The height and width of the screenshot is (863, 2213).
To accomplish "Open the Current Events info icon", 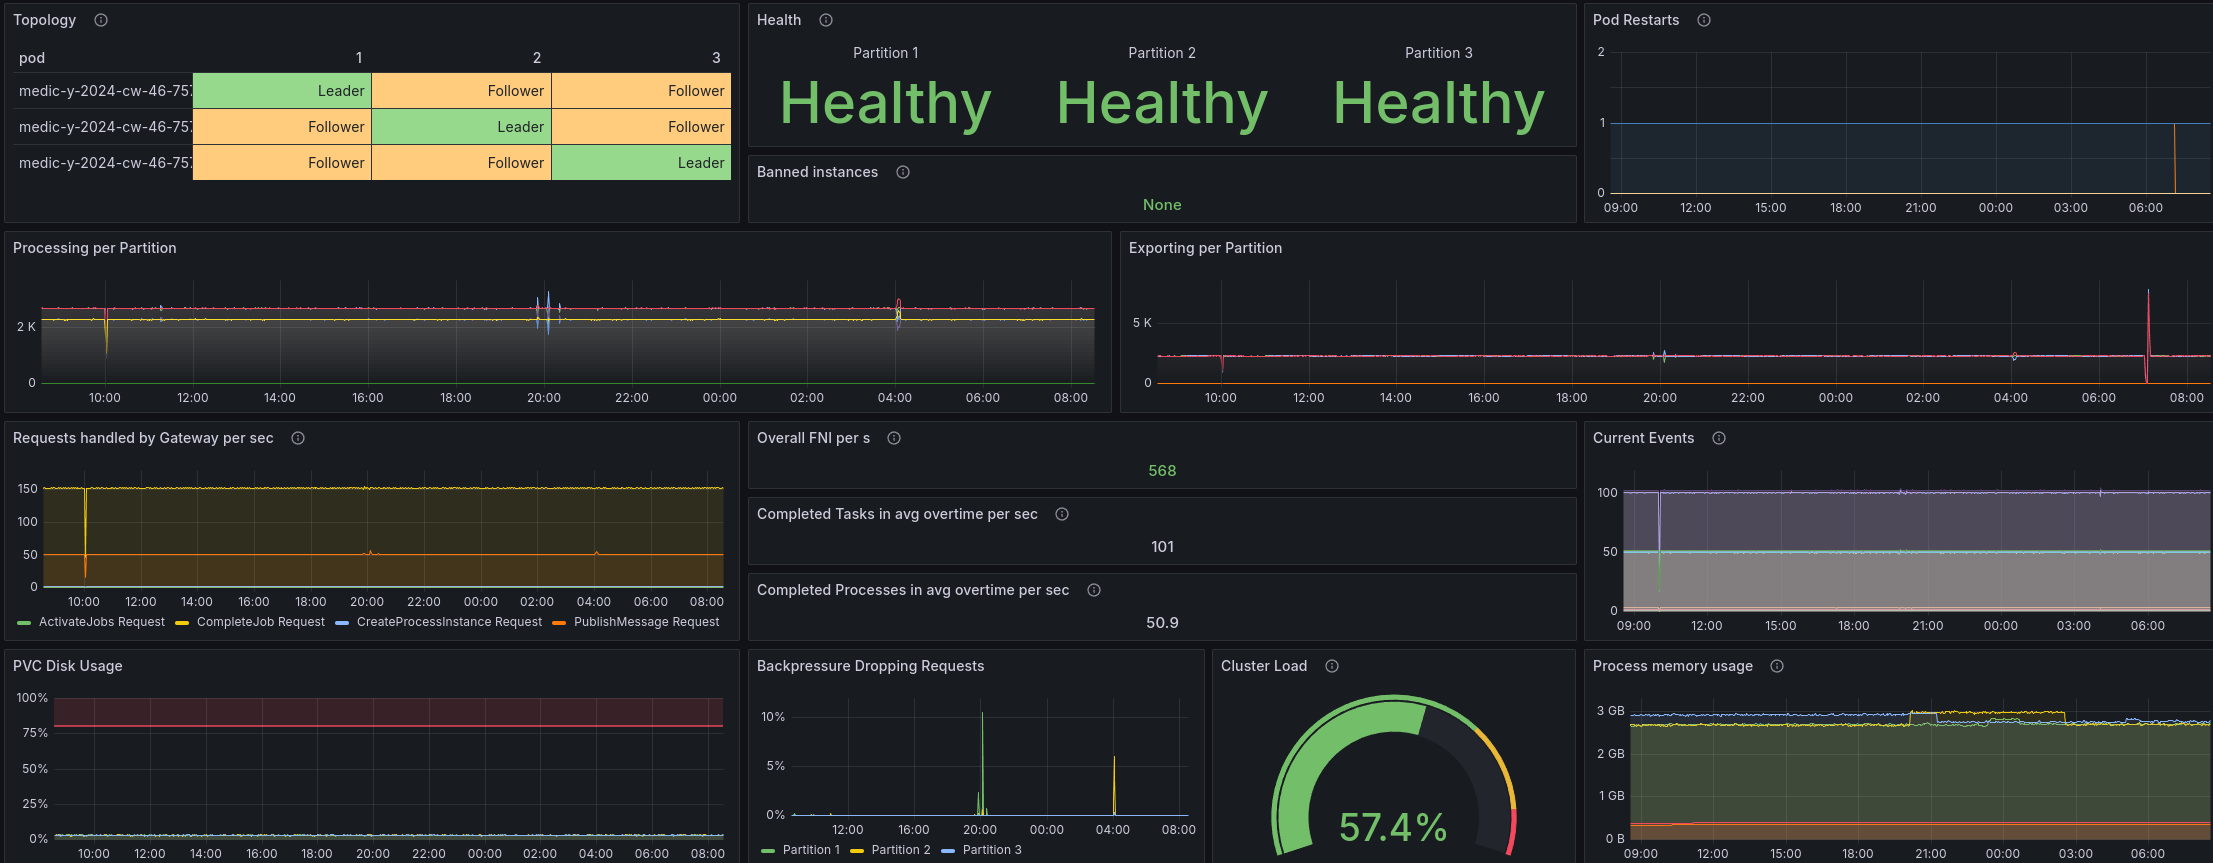I will (x=1719, y=438).
